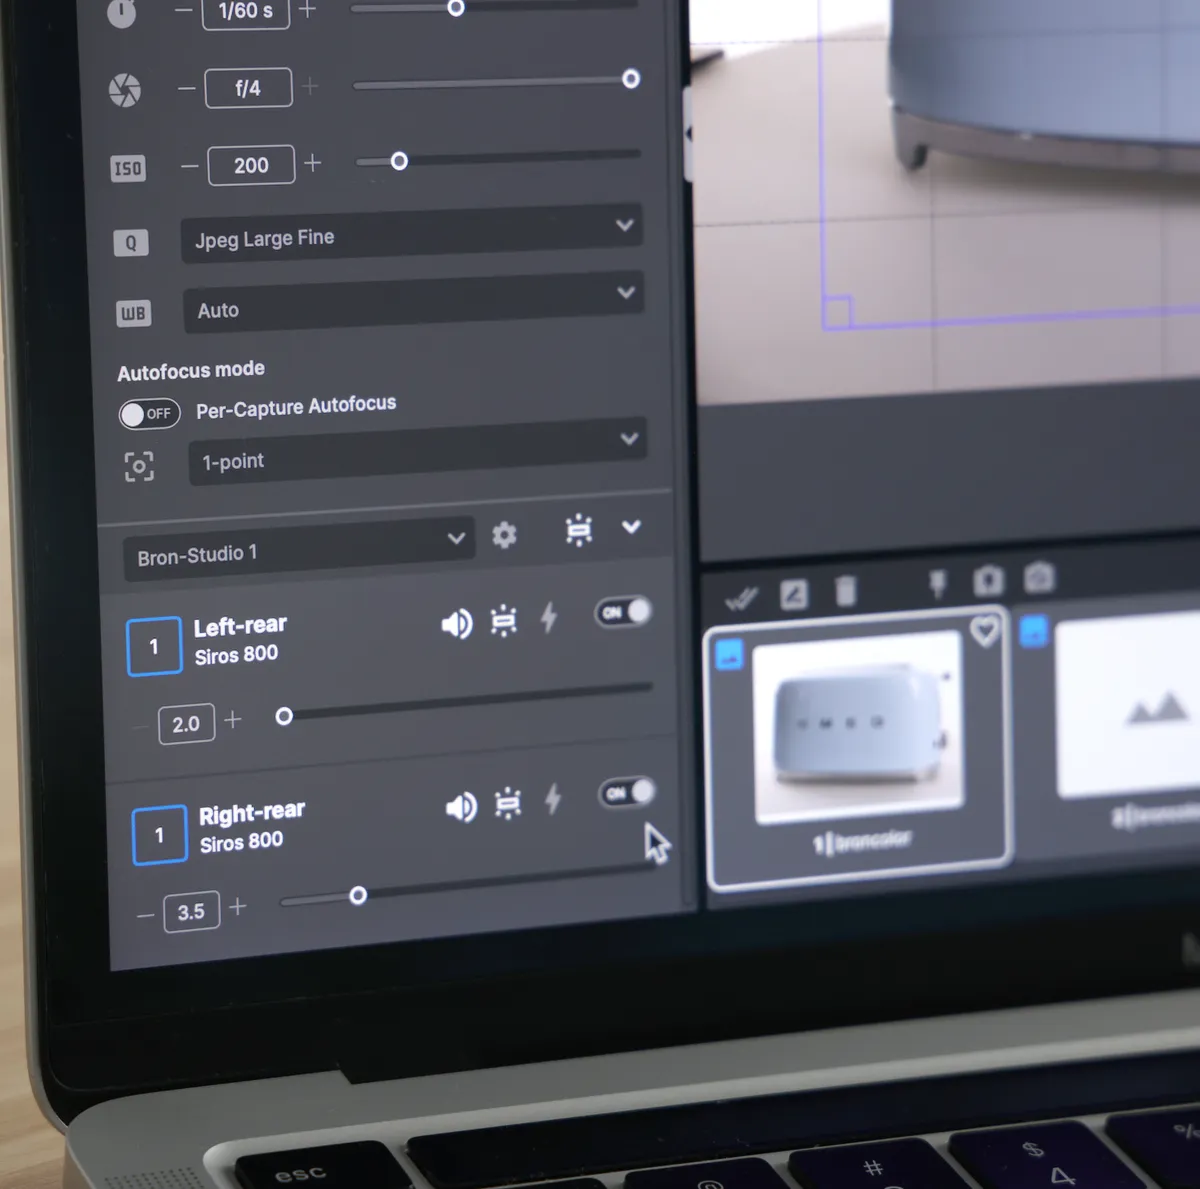
Task: Increase shutter speed with plus button
Action: (307, 10)
